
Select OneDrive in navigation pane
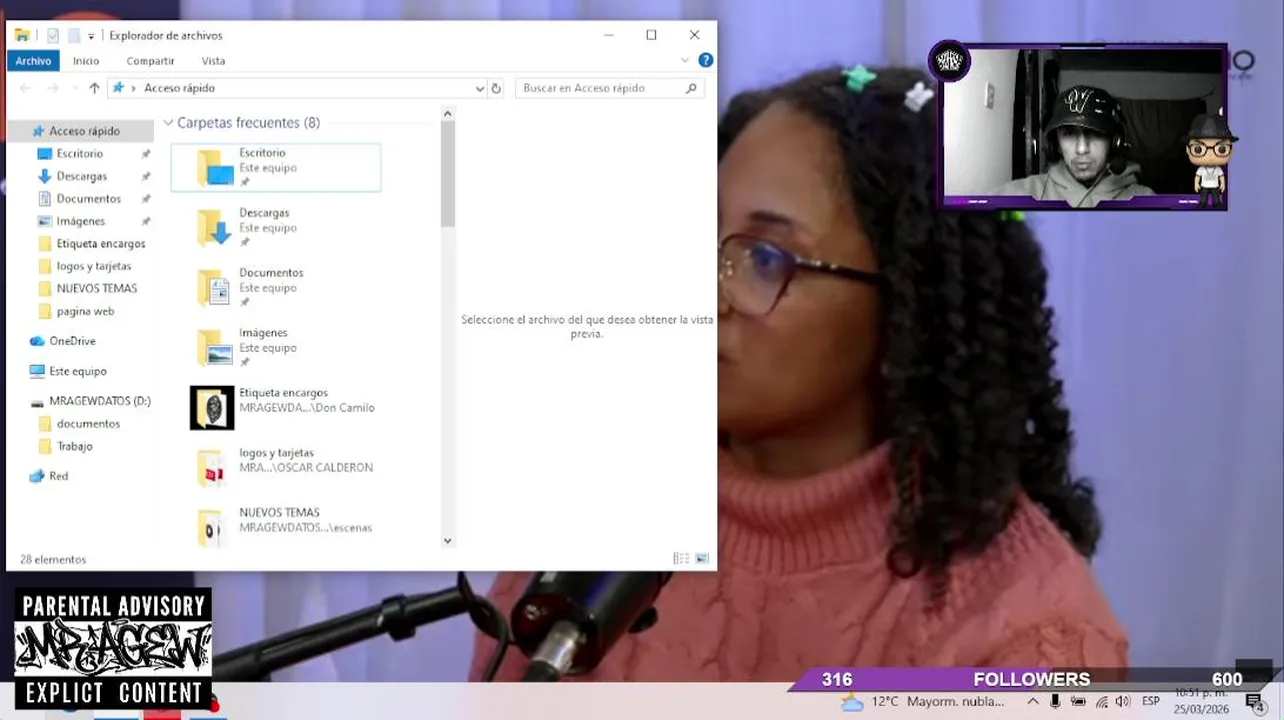(x=72, y=341)
